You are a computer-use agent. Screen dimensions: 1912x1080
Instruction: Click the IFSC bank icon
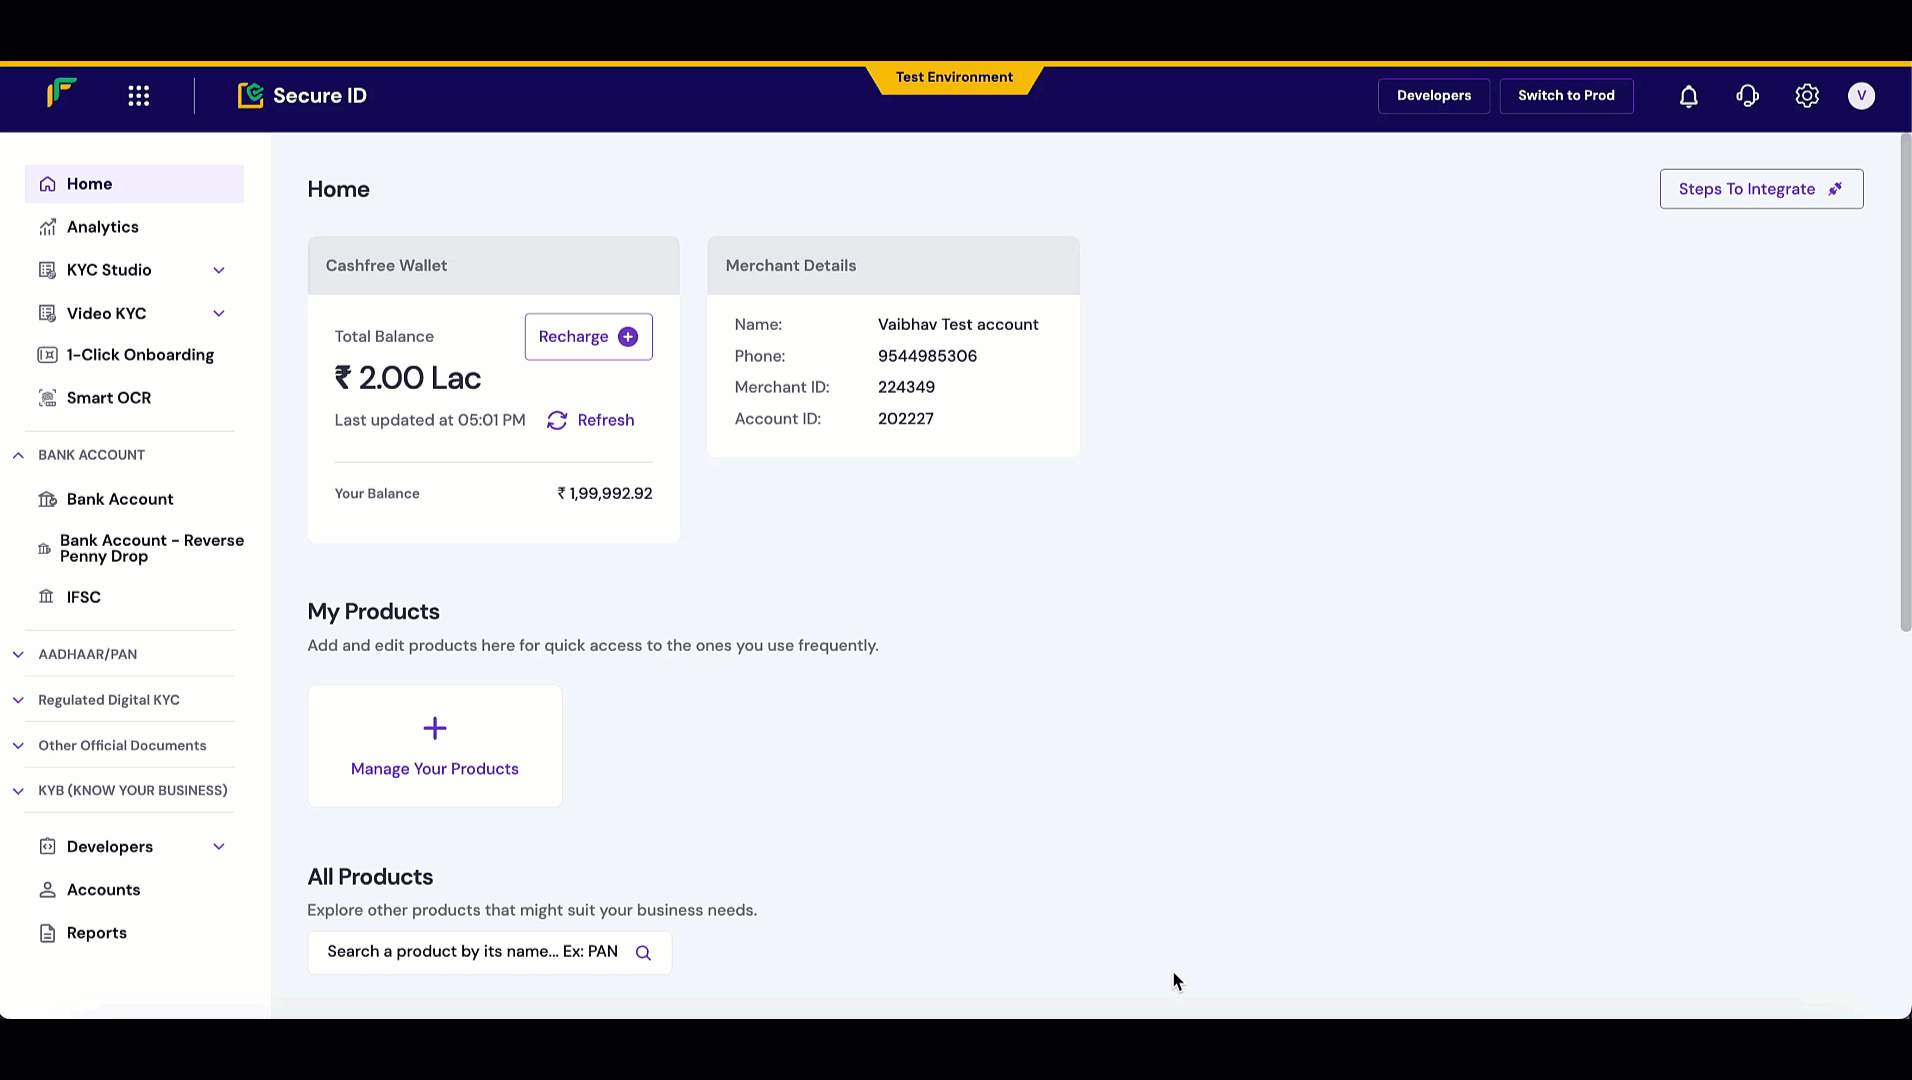pyautogui.click(x=46, y=597)
